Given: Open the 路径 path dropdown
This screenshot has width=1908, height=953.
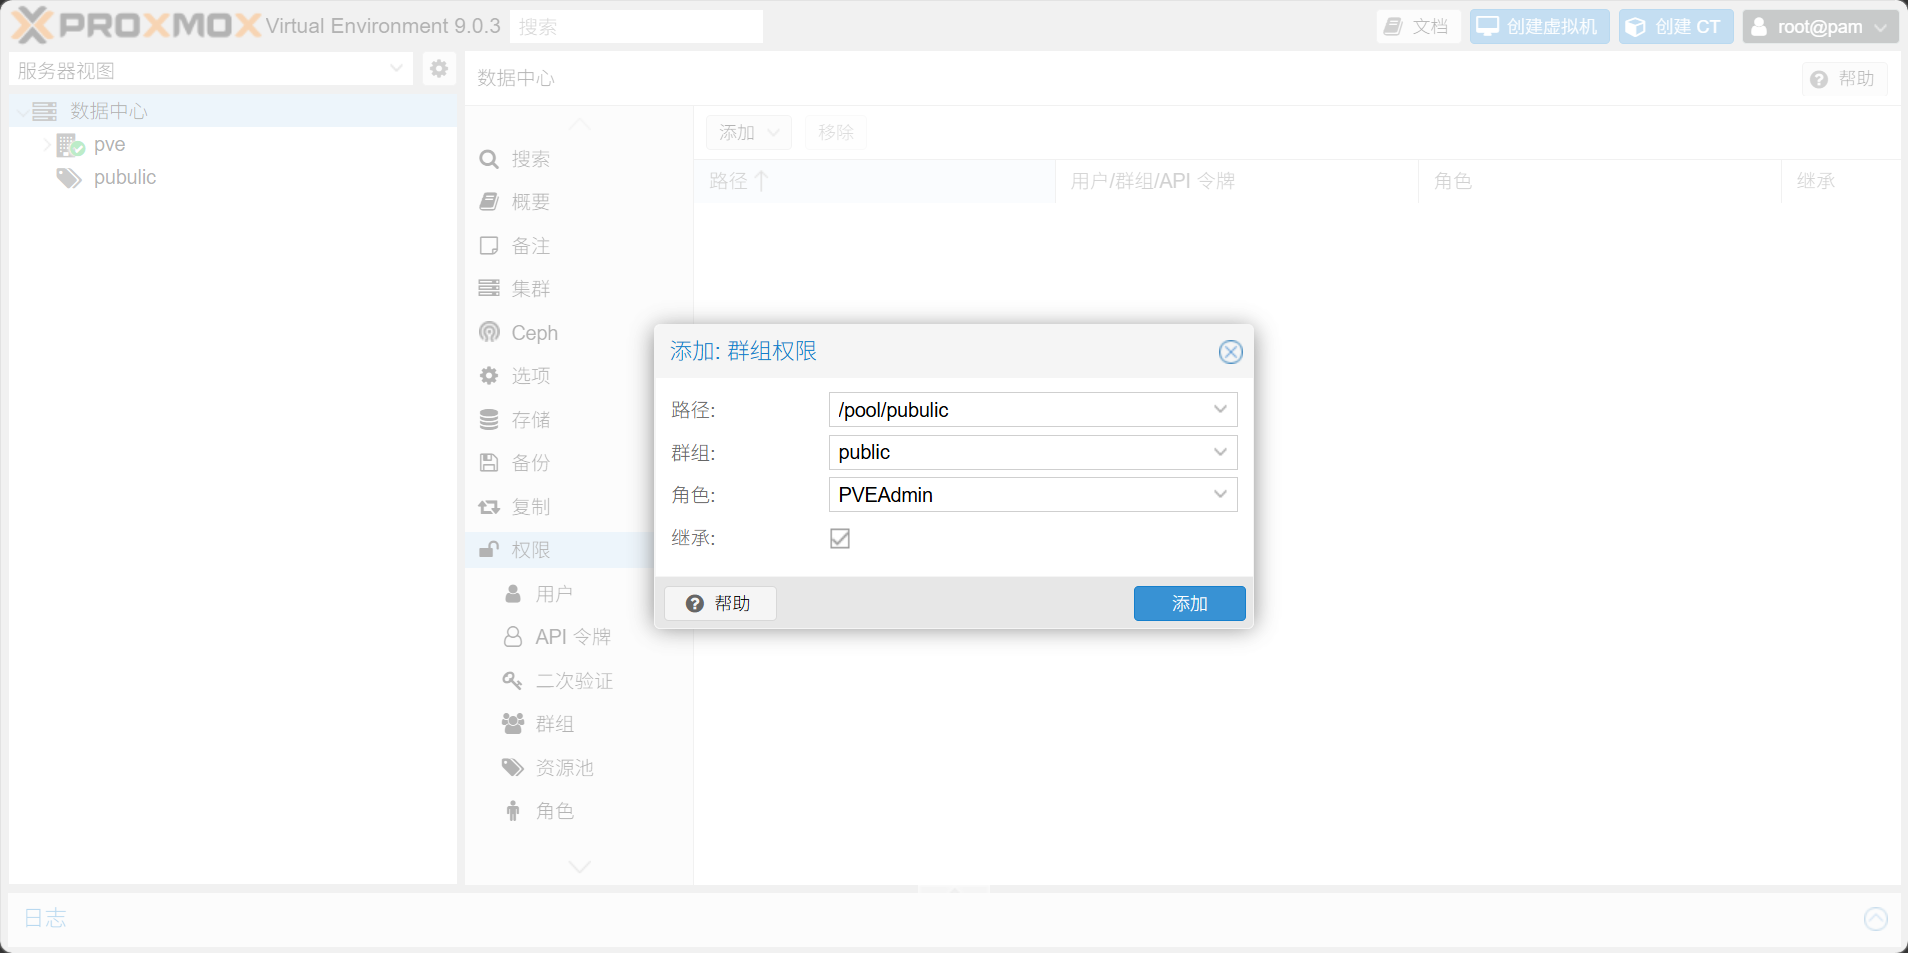Looking at the screenshot, I should click(x=1220, y=410).
